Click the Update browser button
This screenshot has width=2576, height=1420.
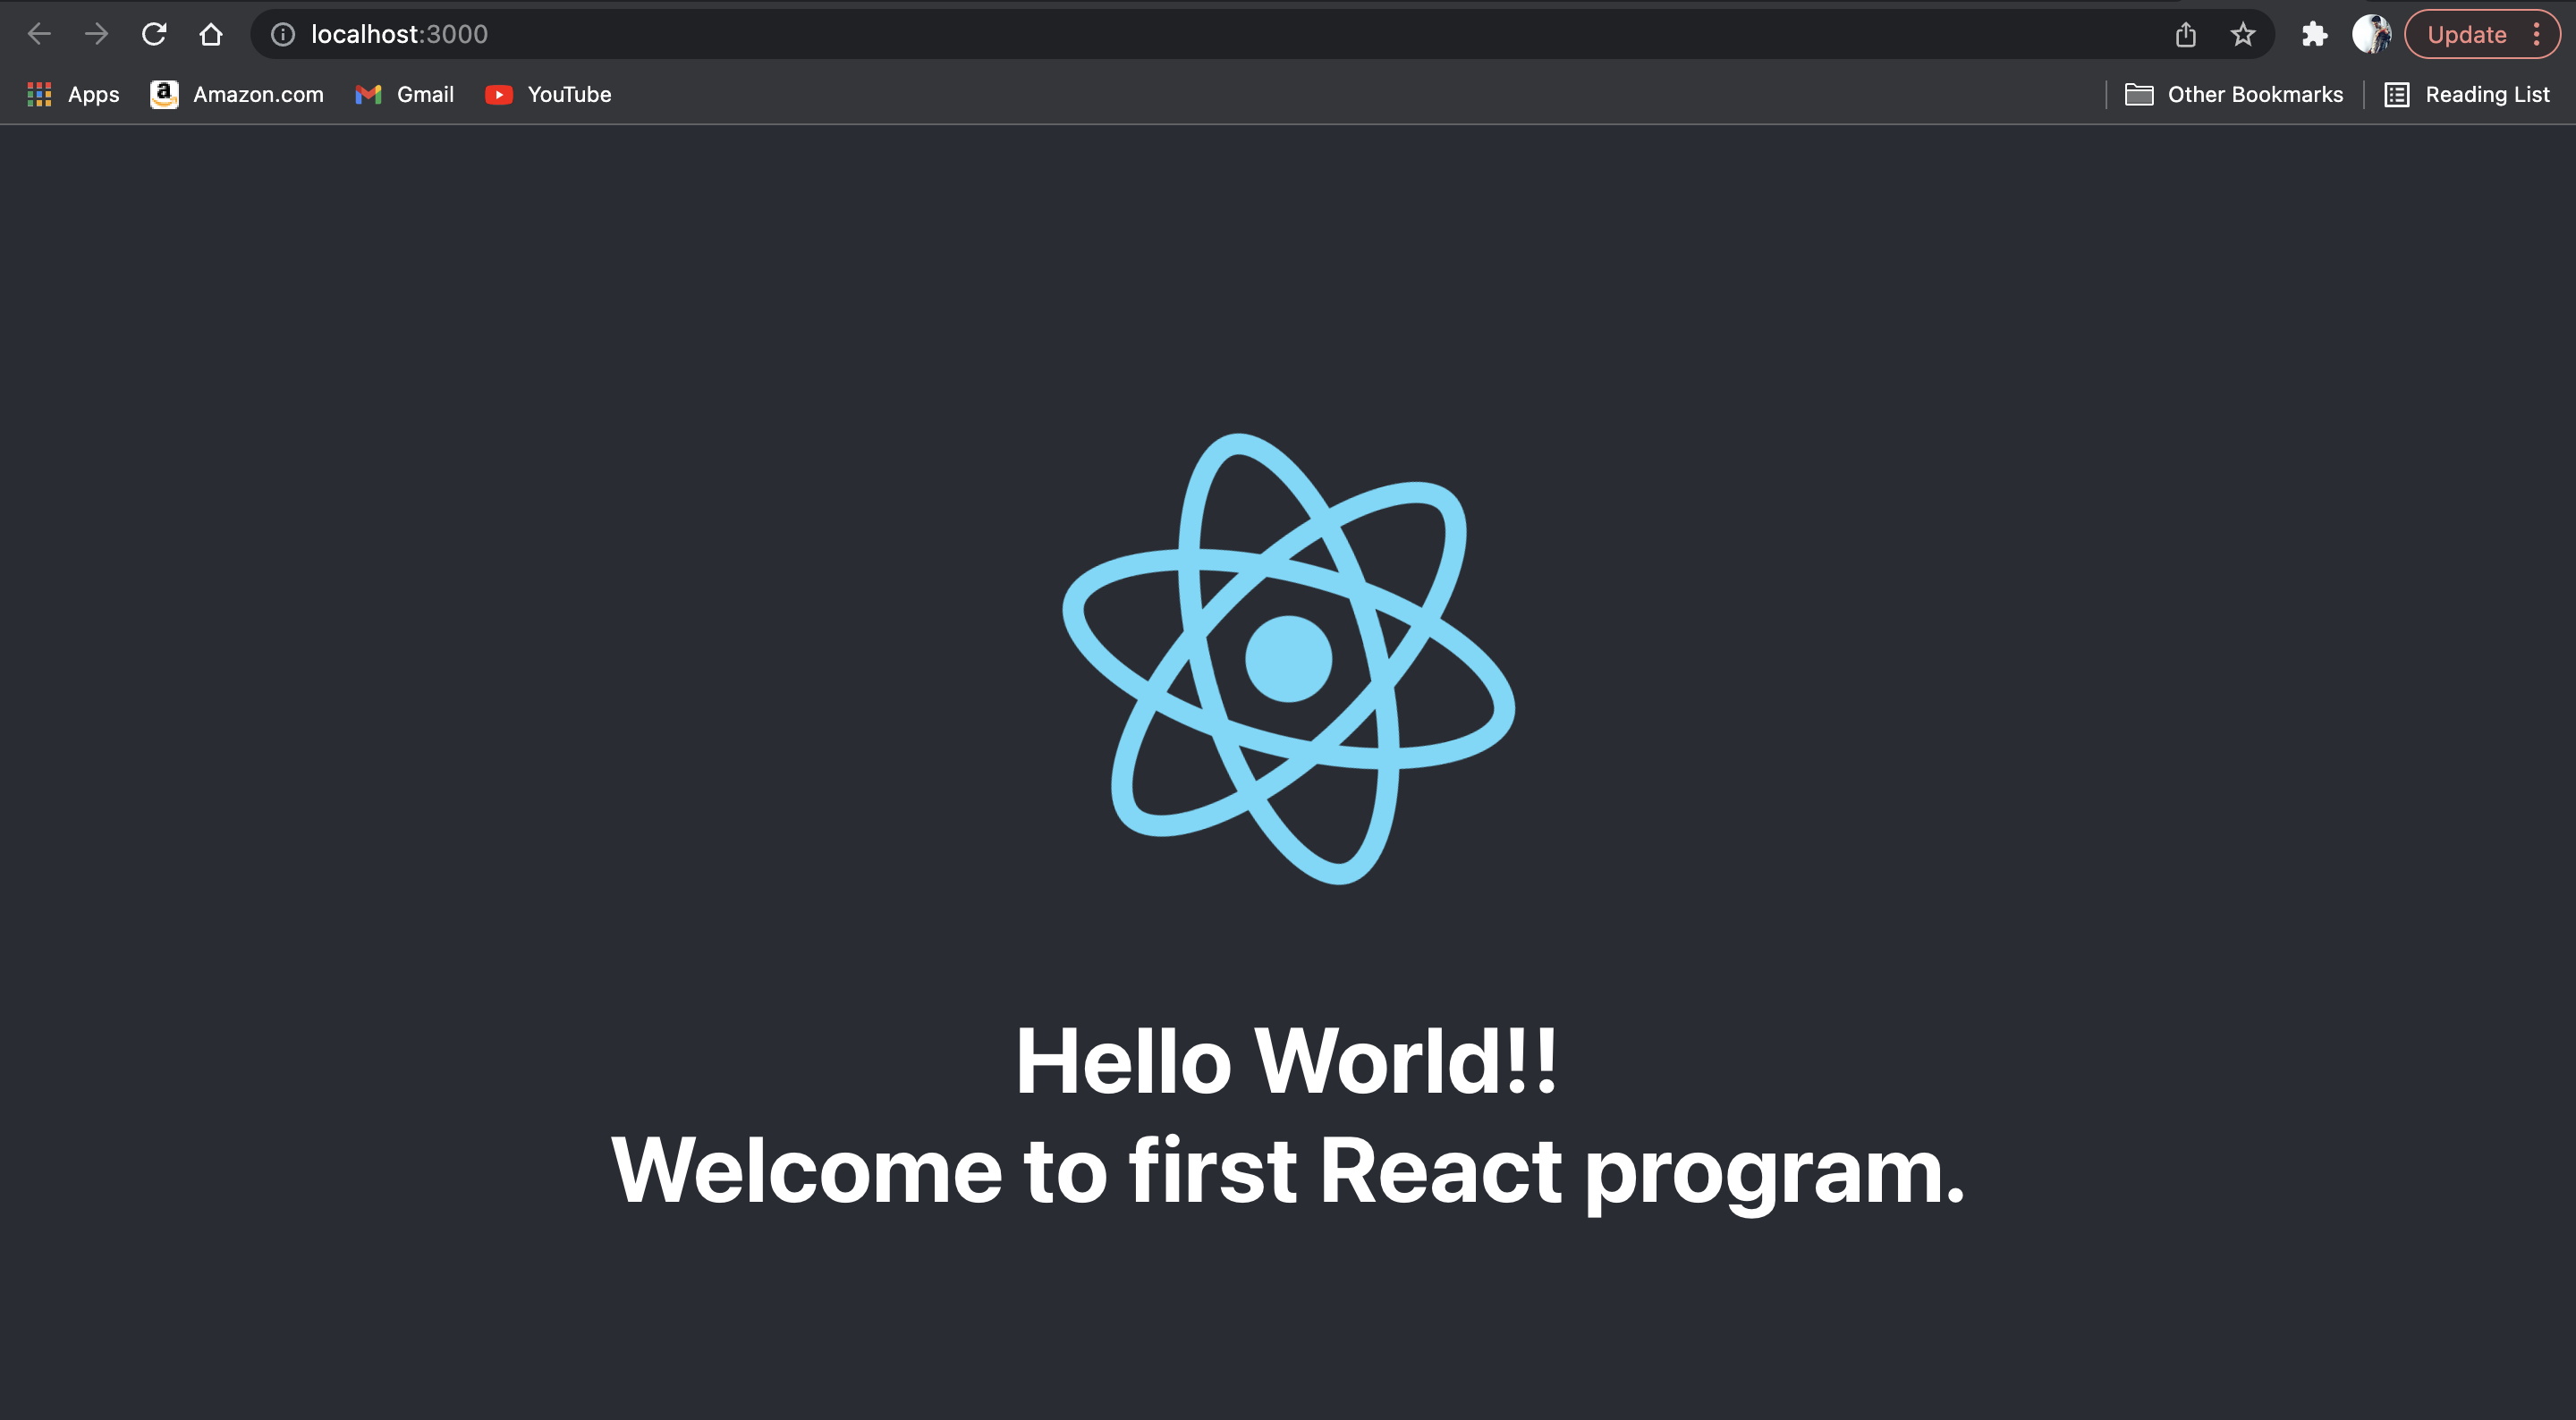(2468, 33)
